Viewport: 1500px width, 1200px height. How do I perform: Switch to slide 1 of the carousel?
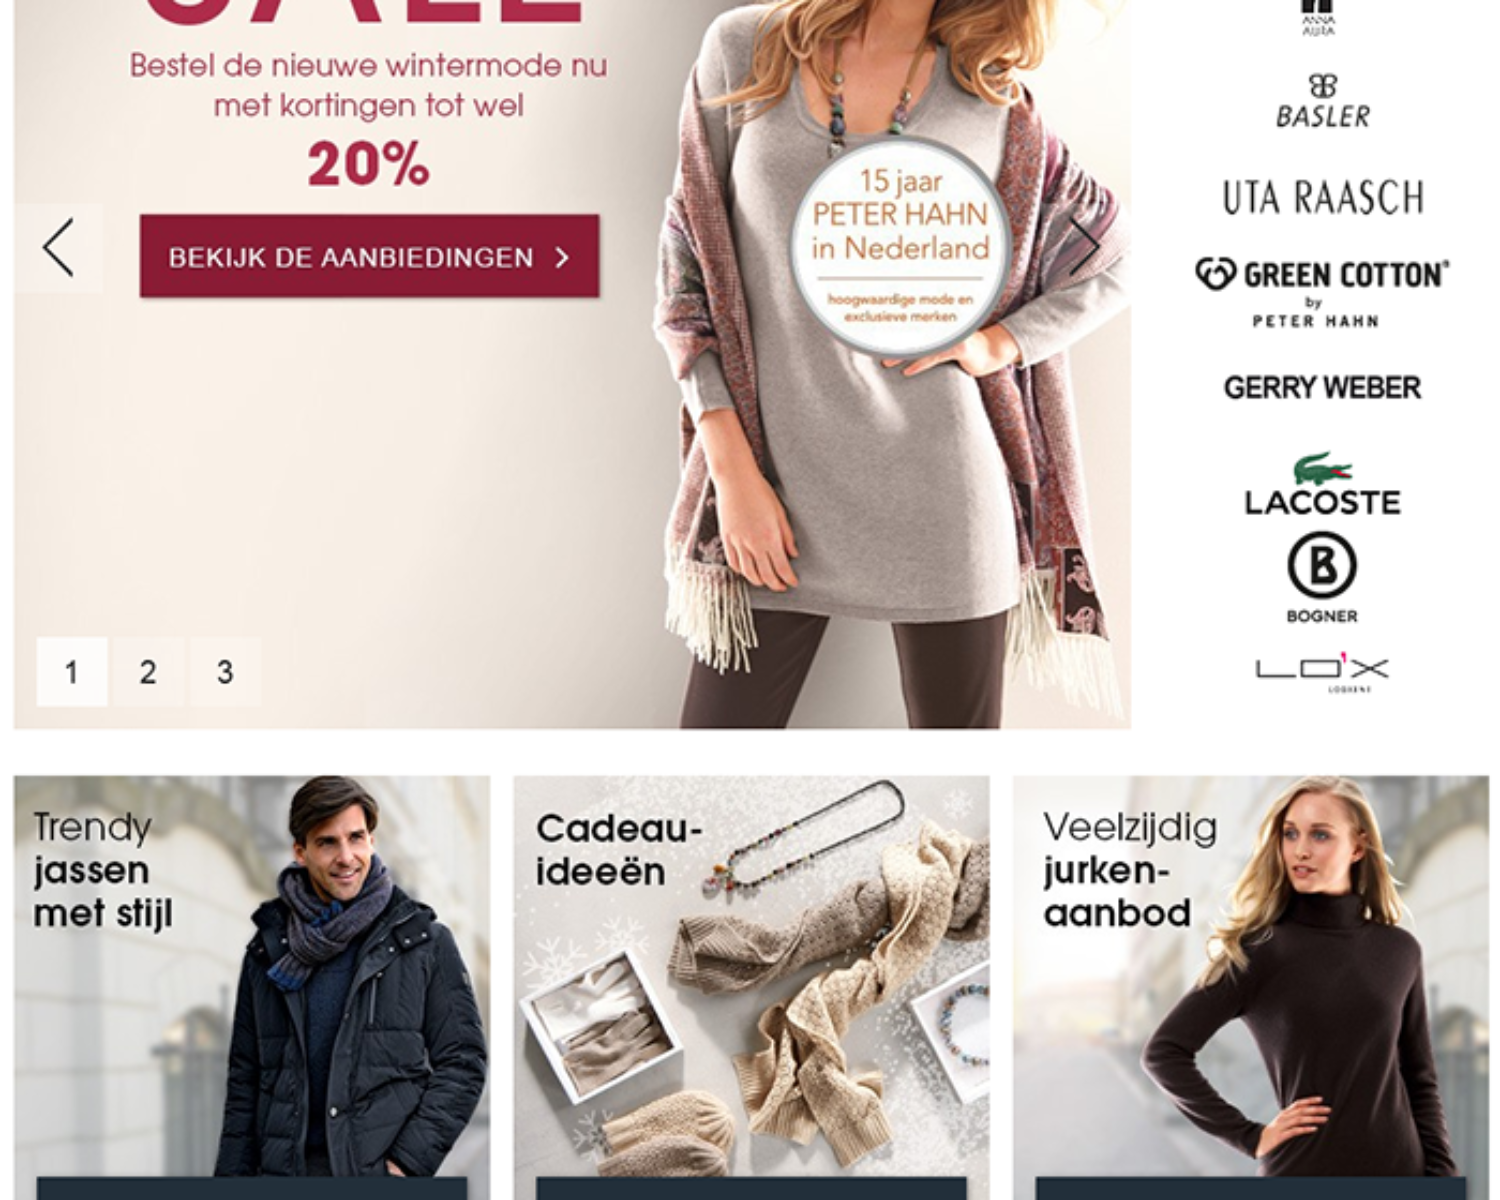pyautogui.click(x=71, y=672)
